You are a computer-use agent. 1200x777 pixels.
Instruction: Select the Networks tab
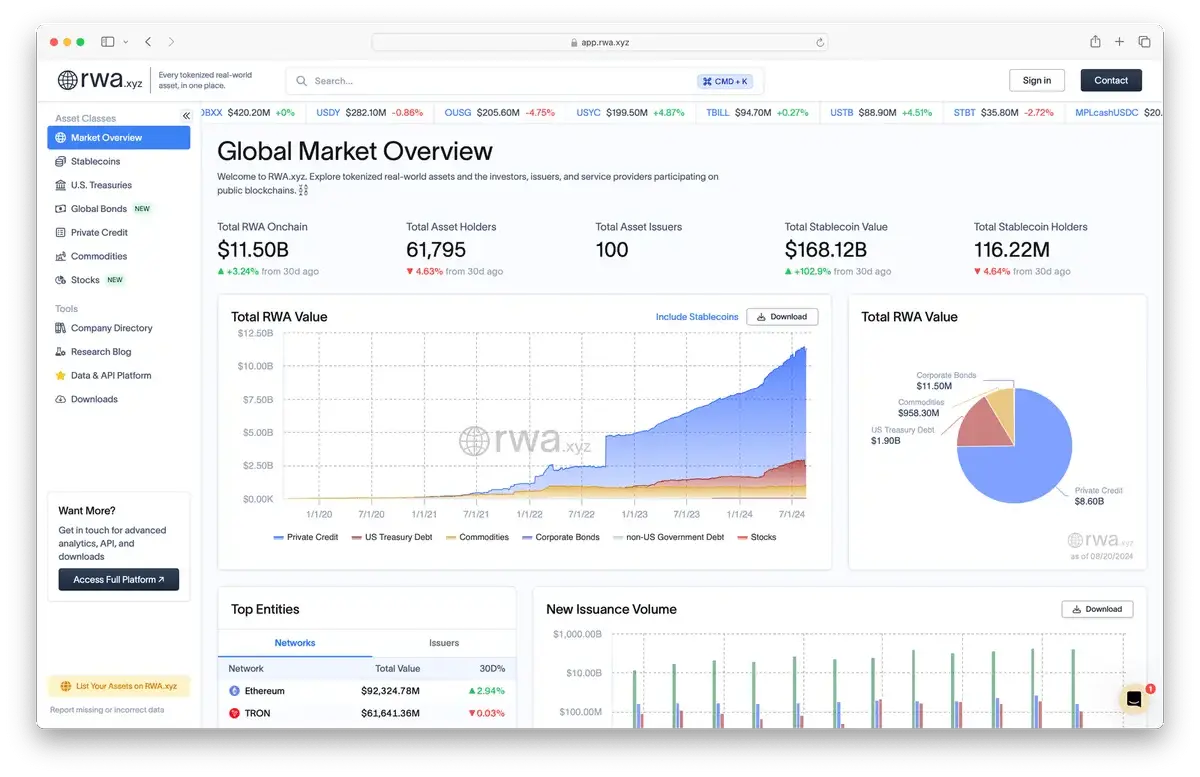[x=295, y=643]
